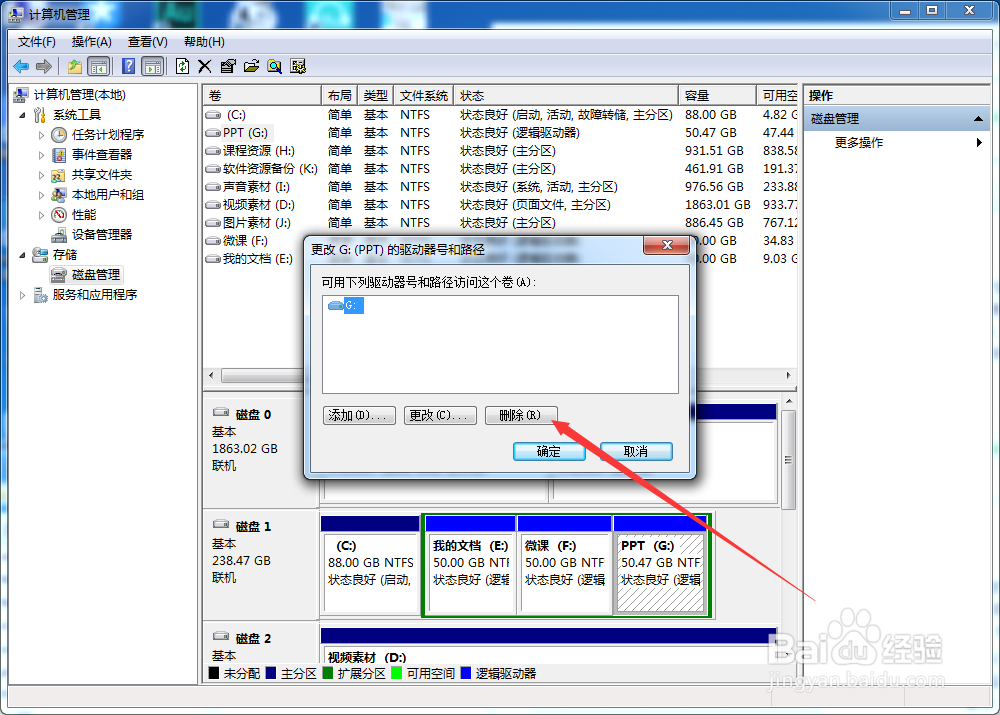
Task: Open the 操作(A) menu
Action: pyautogui.click(x=91, y=42)
